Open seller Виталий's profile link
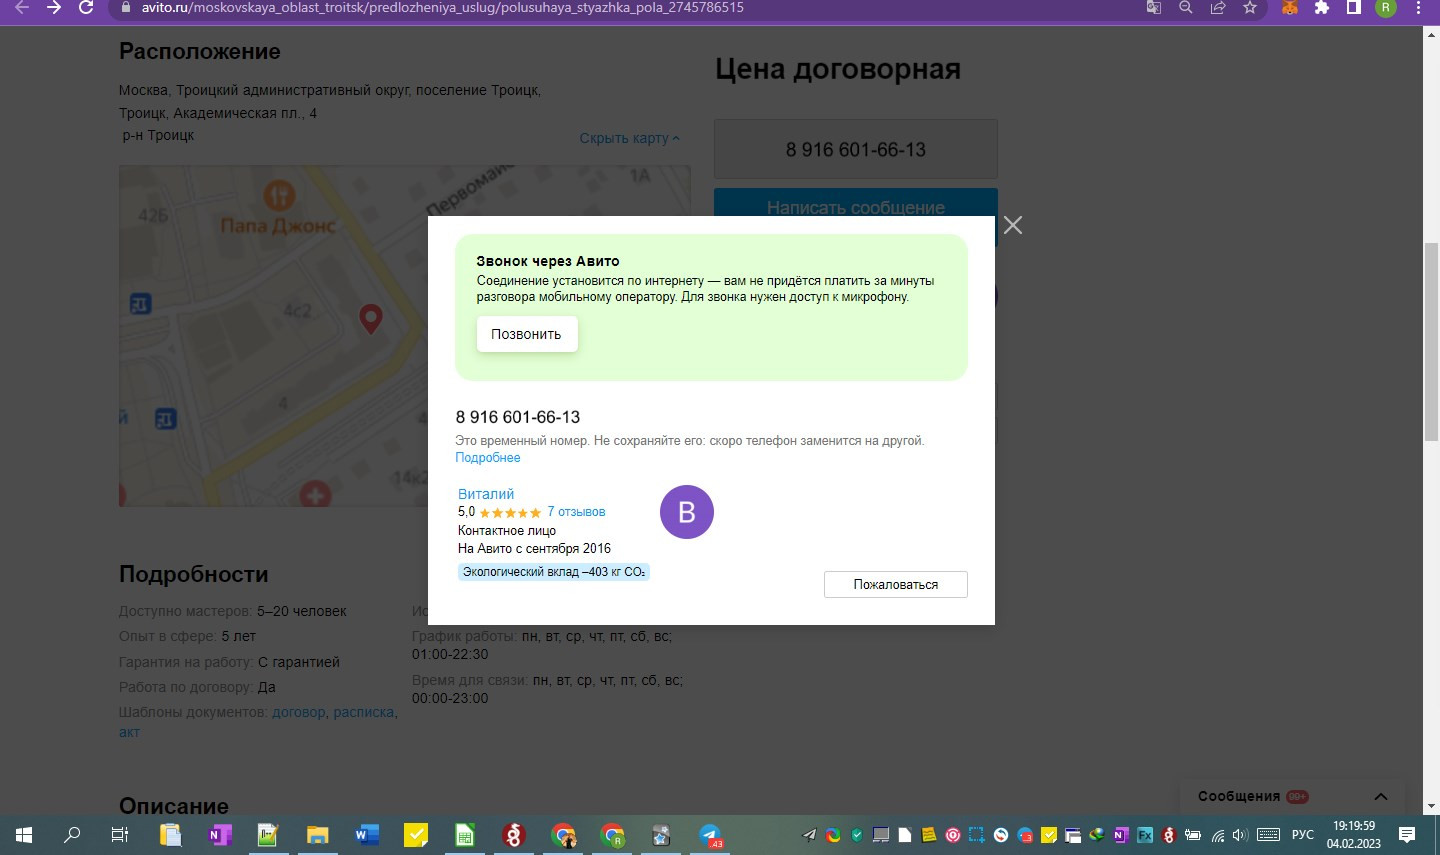The image size is (1440, 855). pos(486,494)
